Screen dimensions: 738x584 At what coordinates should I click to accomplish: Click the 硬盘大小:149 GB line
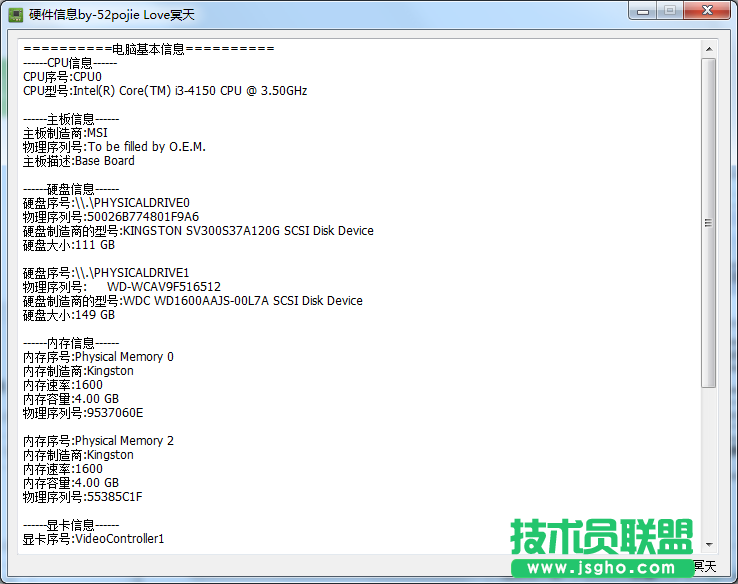[x=69, y=315]
